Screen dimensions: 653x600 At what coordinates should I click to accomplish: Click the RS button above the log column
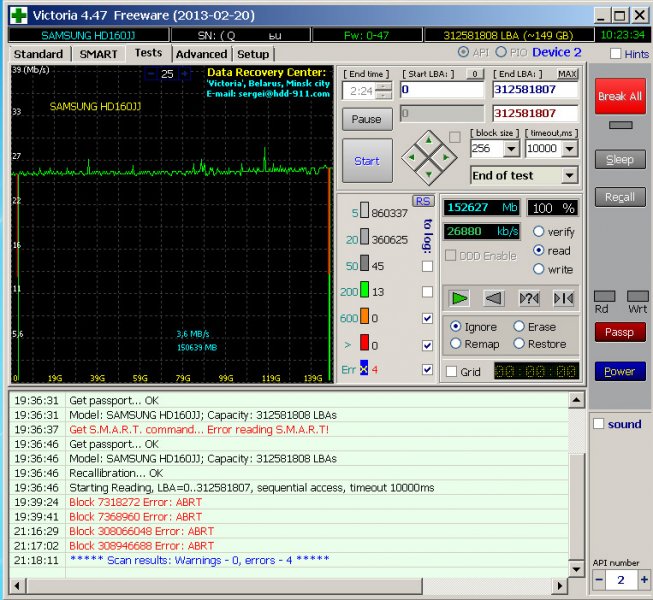(422, 200)
